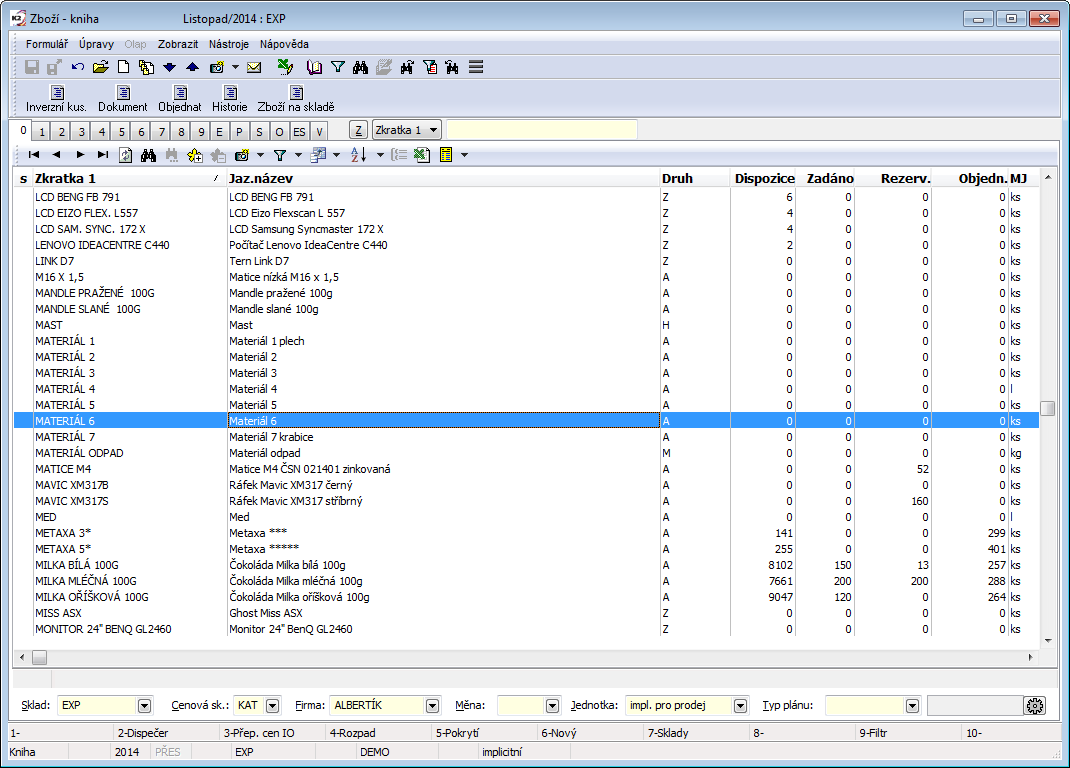Expand the Firma ALBERTÍK dropdown
The height and width of the screenshot is (768, 1070).
[x=432, y=705]
